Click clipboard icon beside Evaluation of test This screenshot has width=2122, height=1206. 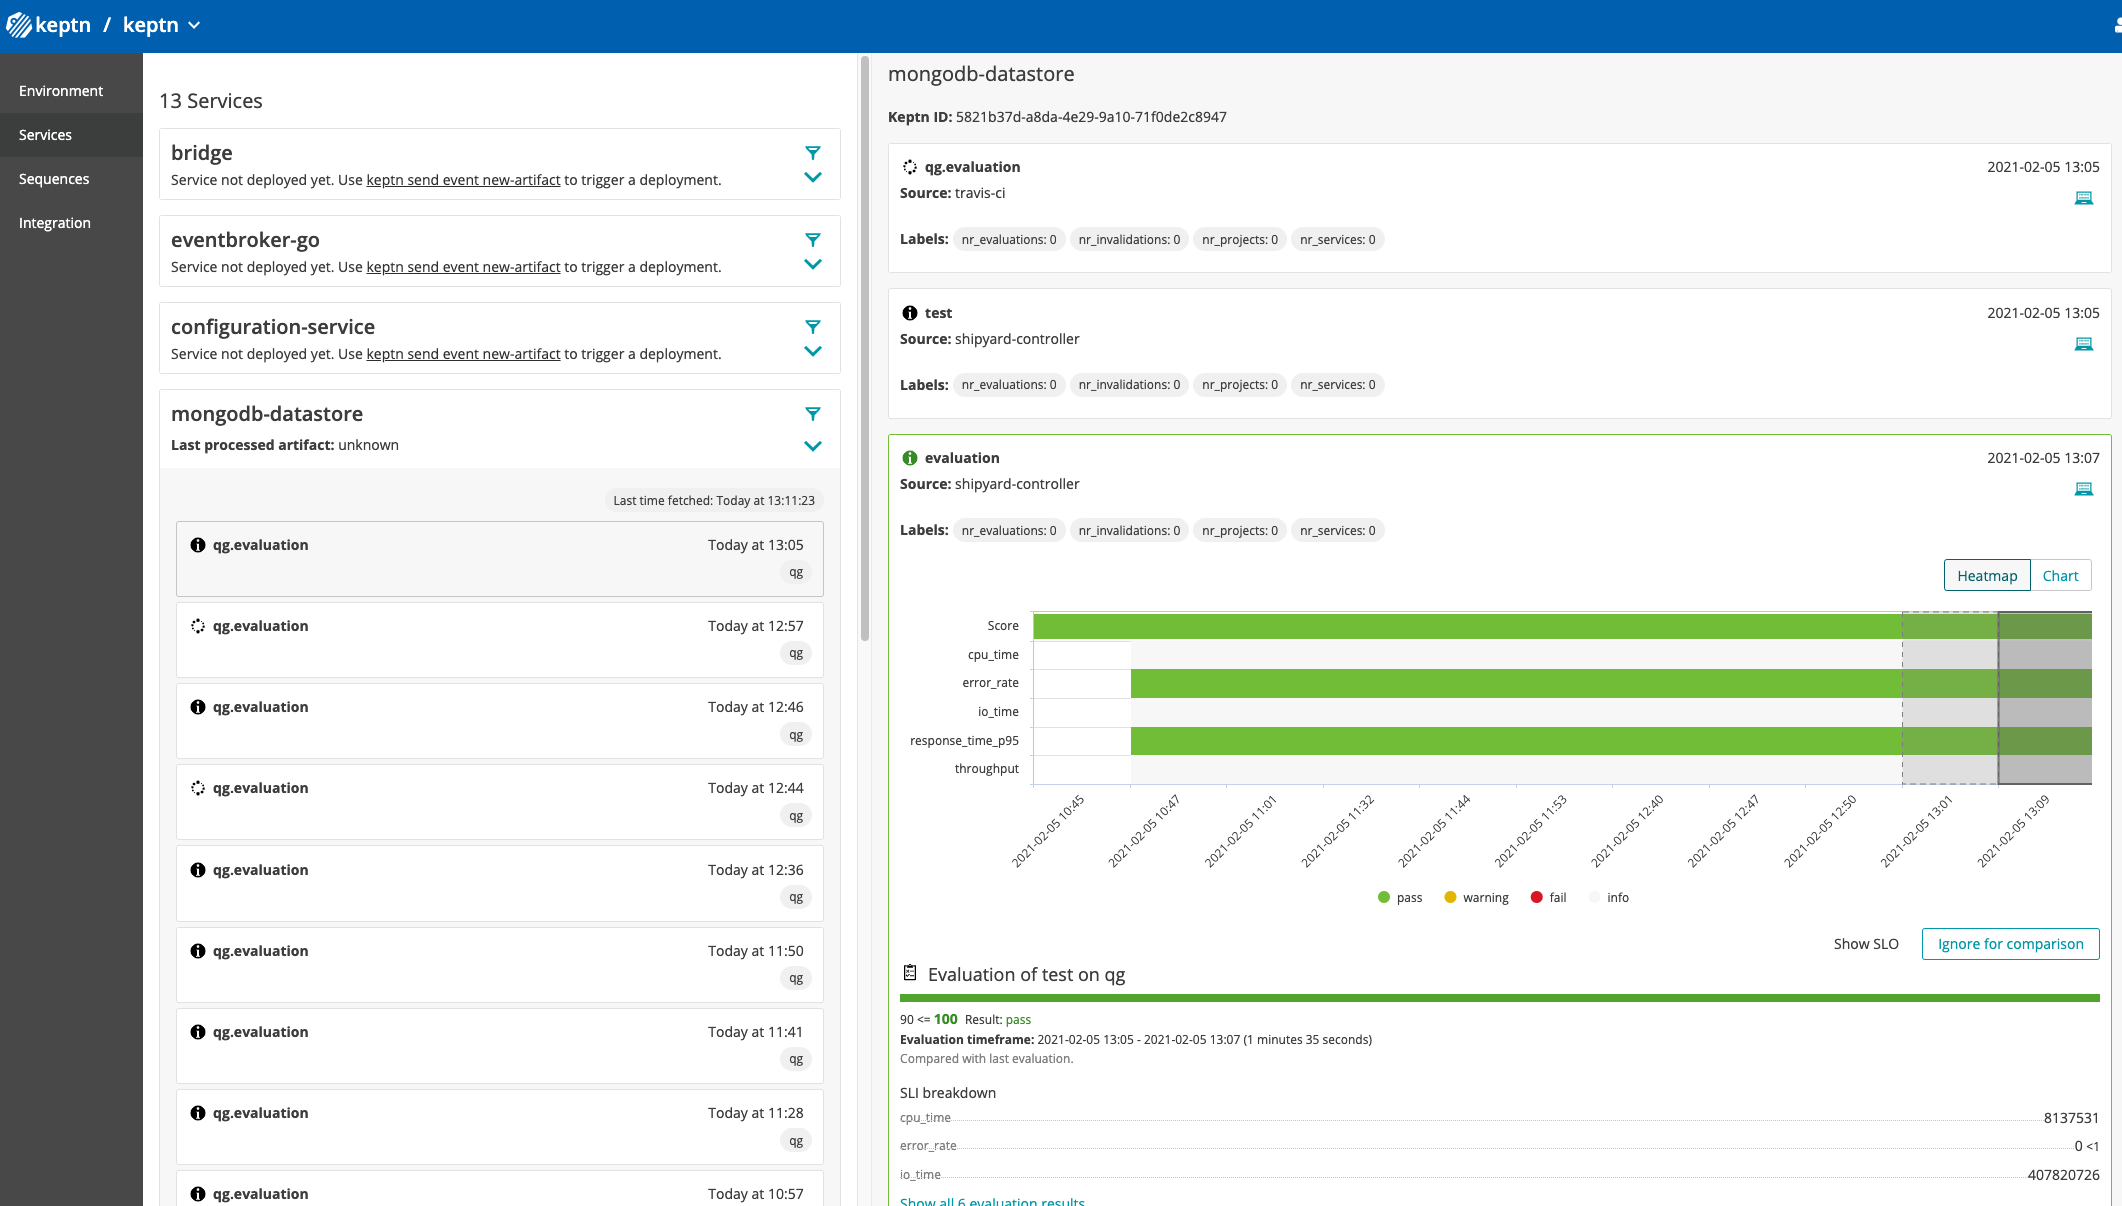pyautogui.click(x=910, y=973)
